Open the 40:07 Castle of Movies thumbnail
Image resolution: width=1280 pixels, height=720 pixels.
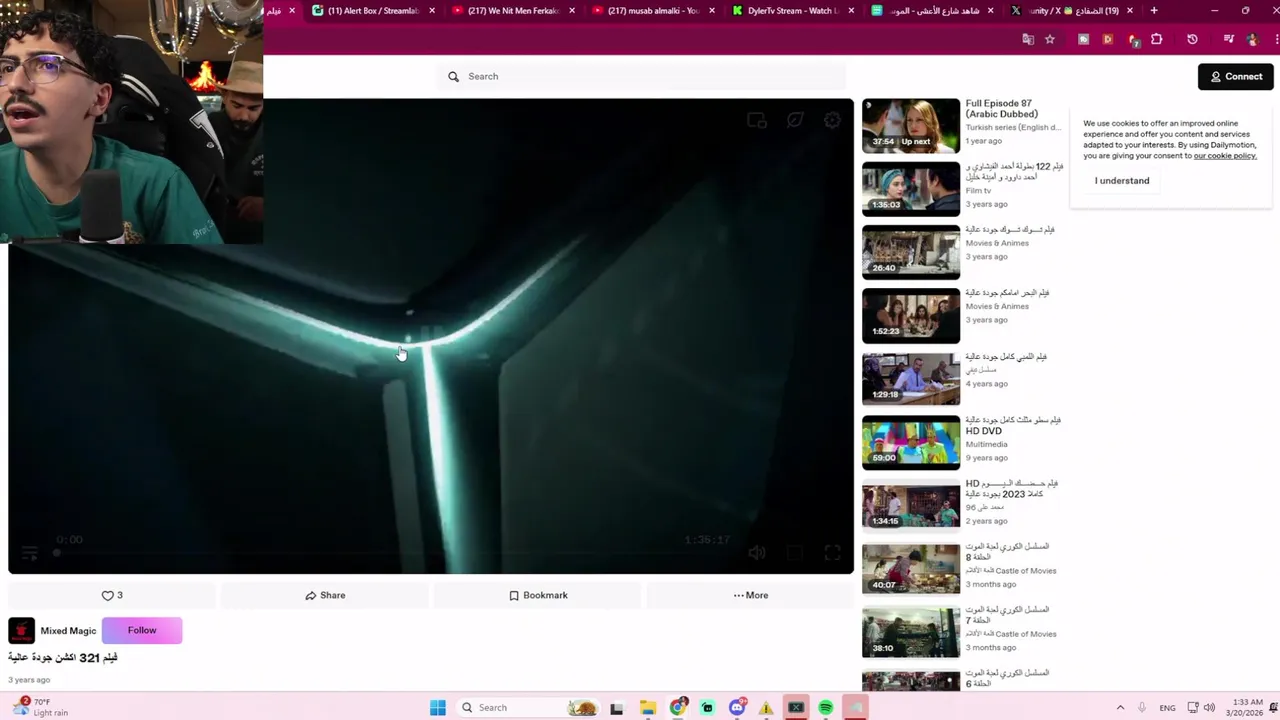pos(911,568)
